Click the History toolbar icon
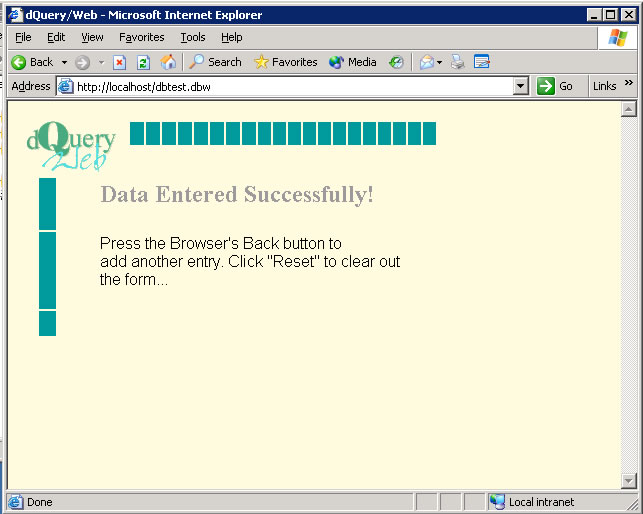This screenshot has width=643, height=514. tap(397, 62)
